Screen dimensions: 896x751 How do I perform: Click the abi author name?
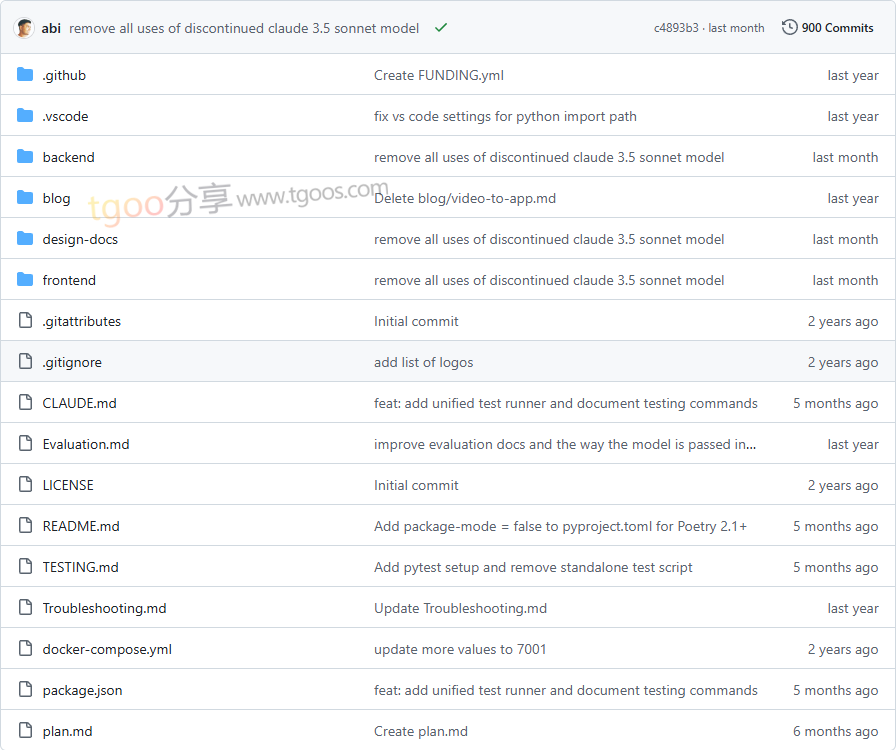click(51, 28)
